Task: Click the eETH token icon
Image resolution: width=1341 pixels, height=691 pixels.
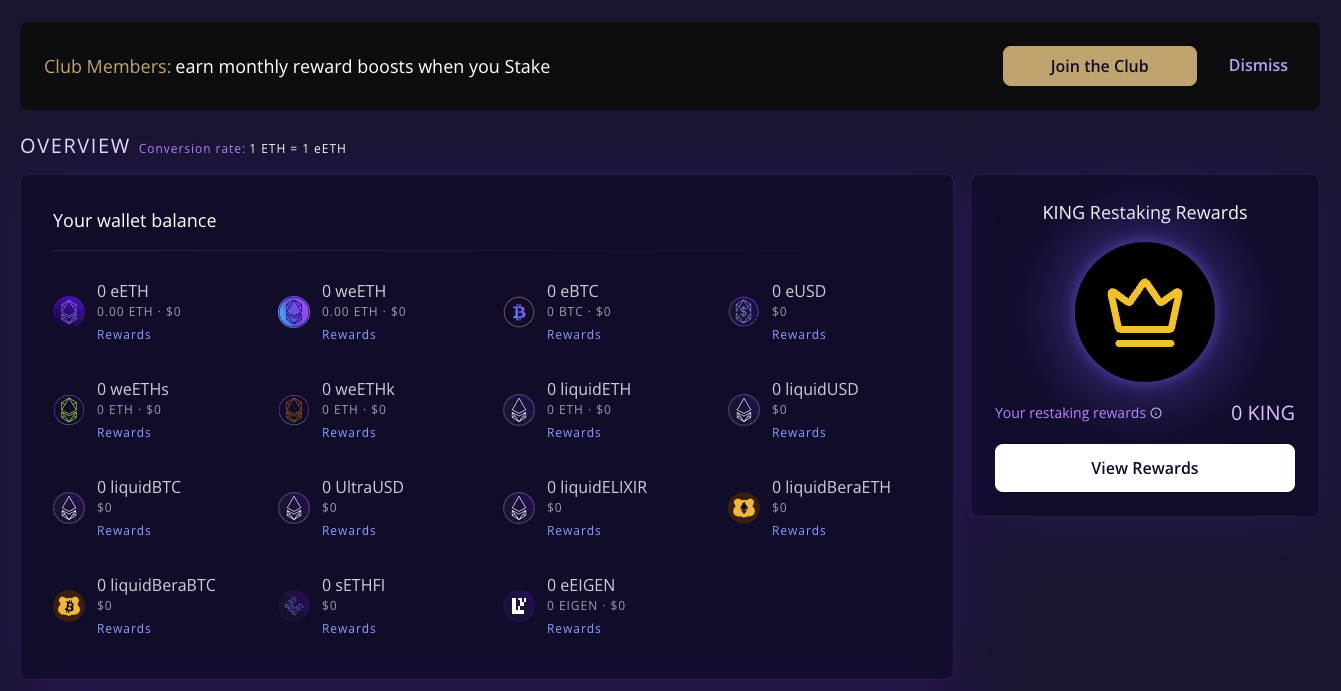Action: pyautogui.click(x=69, y=311)
